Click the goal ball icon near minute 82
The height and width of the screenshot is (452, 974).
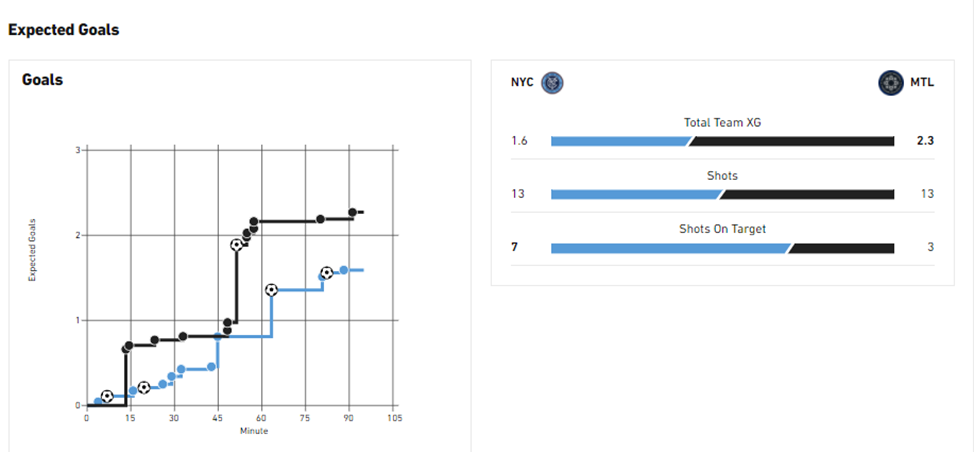(x=326, y=273)
